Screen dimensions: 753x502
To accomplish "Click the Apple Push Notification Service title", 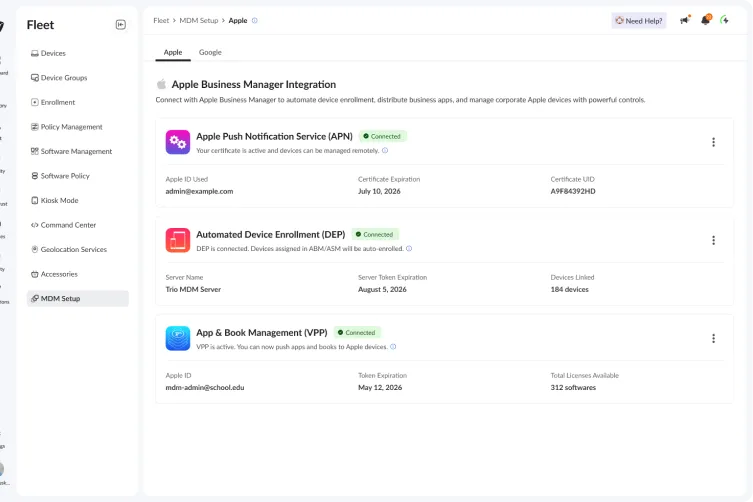I will [274, 136].
